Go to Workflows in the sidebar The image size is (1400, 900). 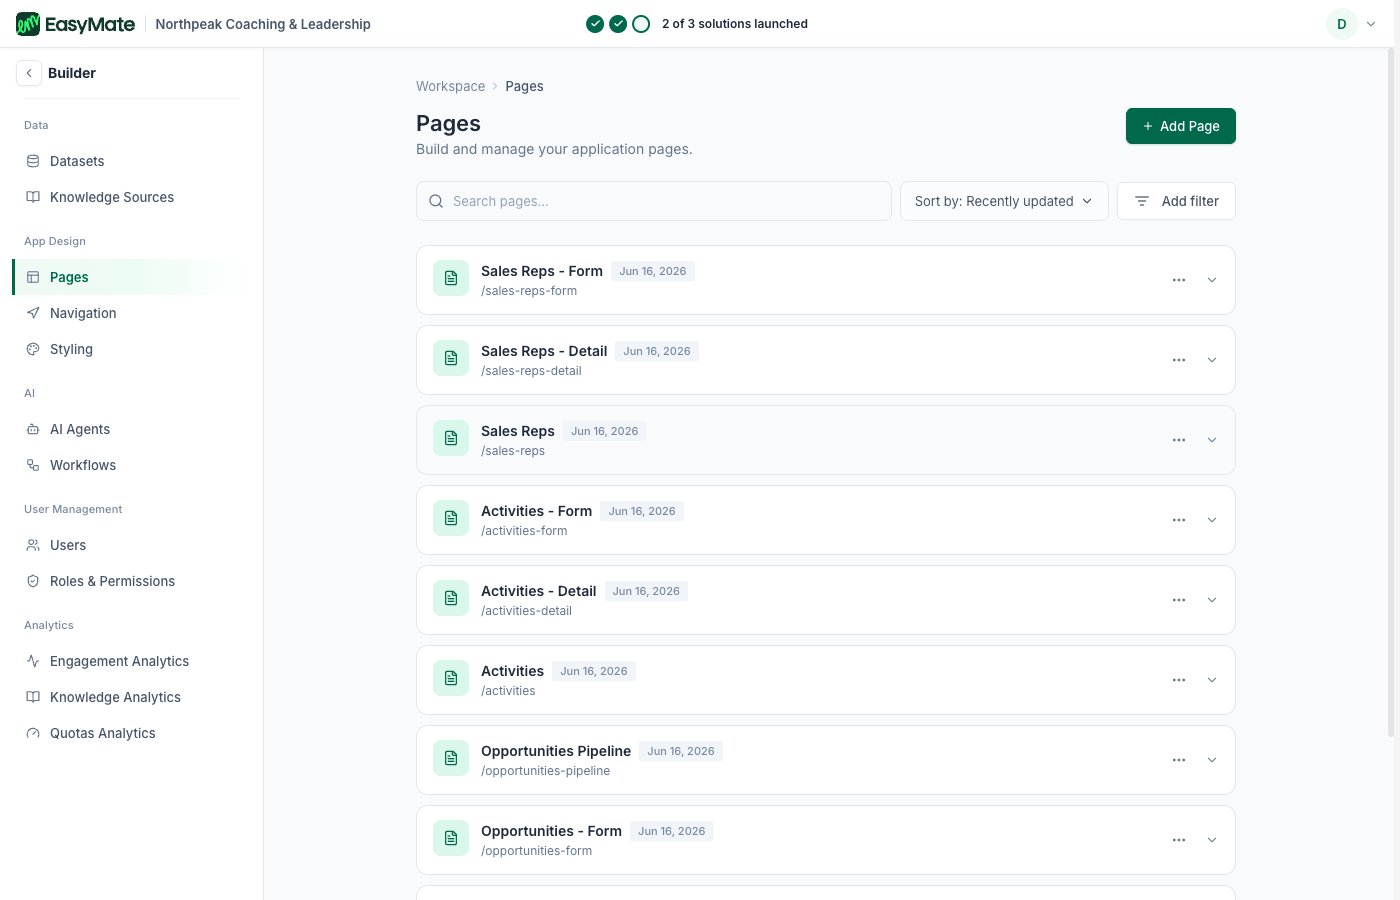(126, 465)
